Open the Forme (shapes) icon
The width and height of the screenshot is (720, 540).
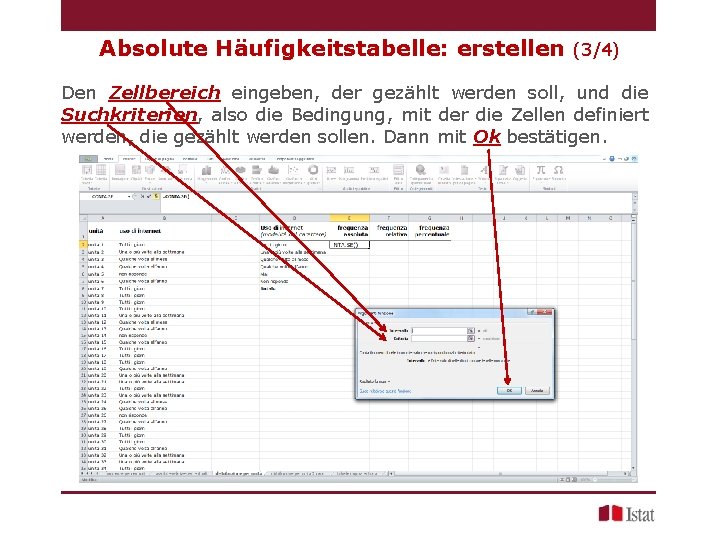150,170
